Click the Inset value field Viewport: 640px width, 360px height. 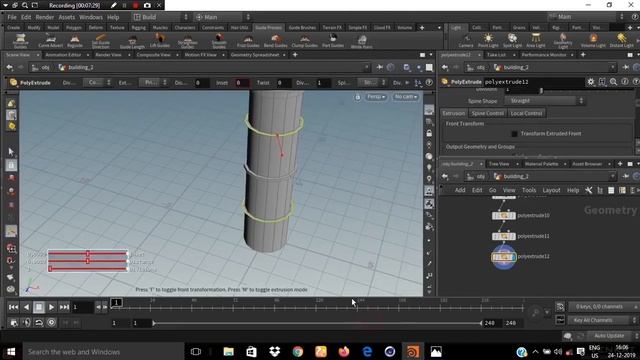pos(242,83)
